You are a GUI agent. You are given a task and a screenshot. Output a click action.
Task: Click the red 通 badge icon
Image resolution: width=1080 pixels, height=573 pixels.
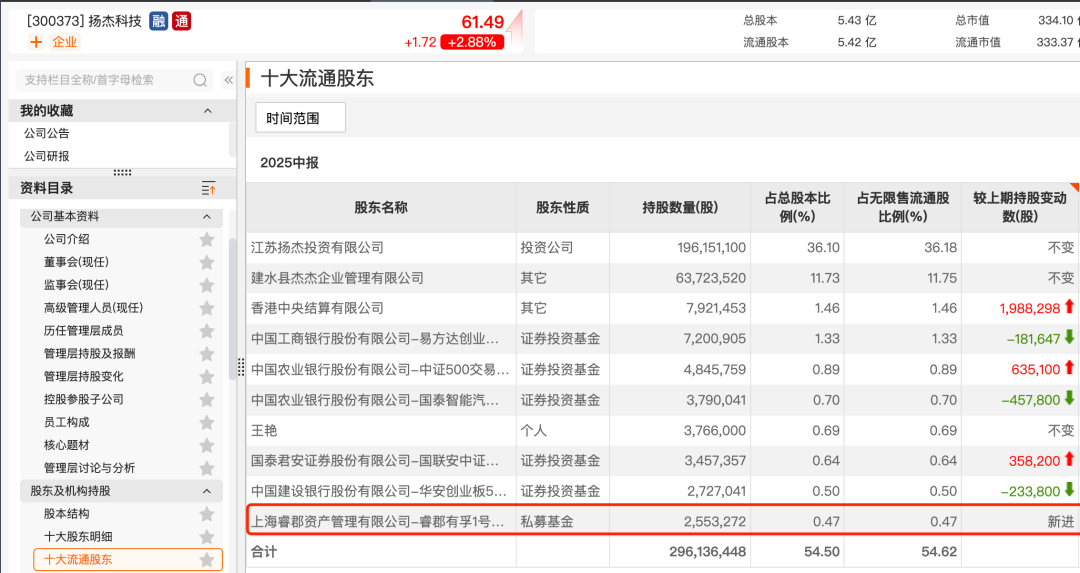(181, 21)
